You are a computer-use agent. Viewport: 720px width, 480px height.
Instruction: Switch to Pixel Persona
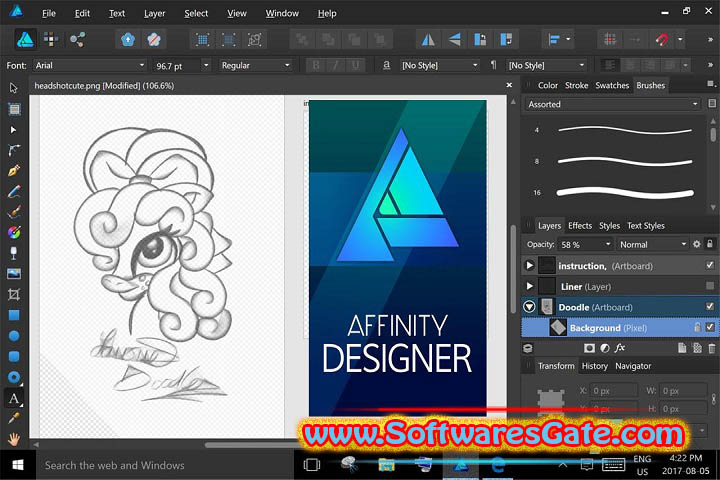pyautogui.click(x=51, y=40)
